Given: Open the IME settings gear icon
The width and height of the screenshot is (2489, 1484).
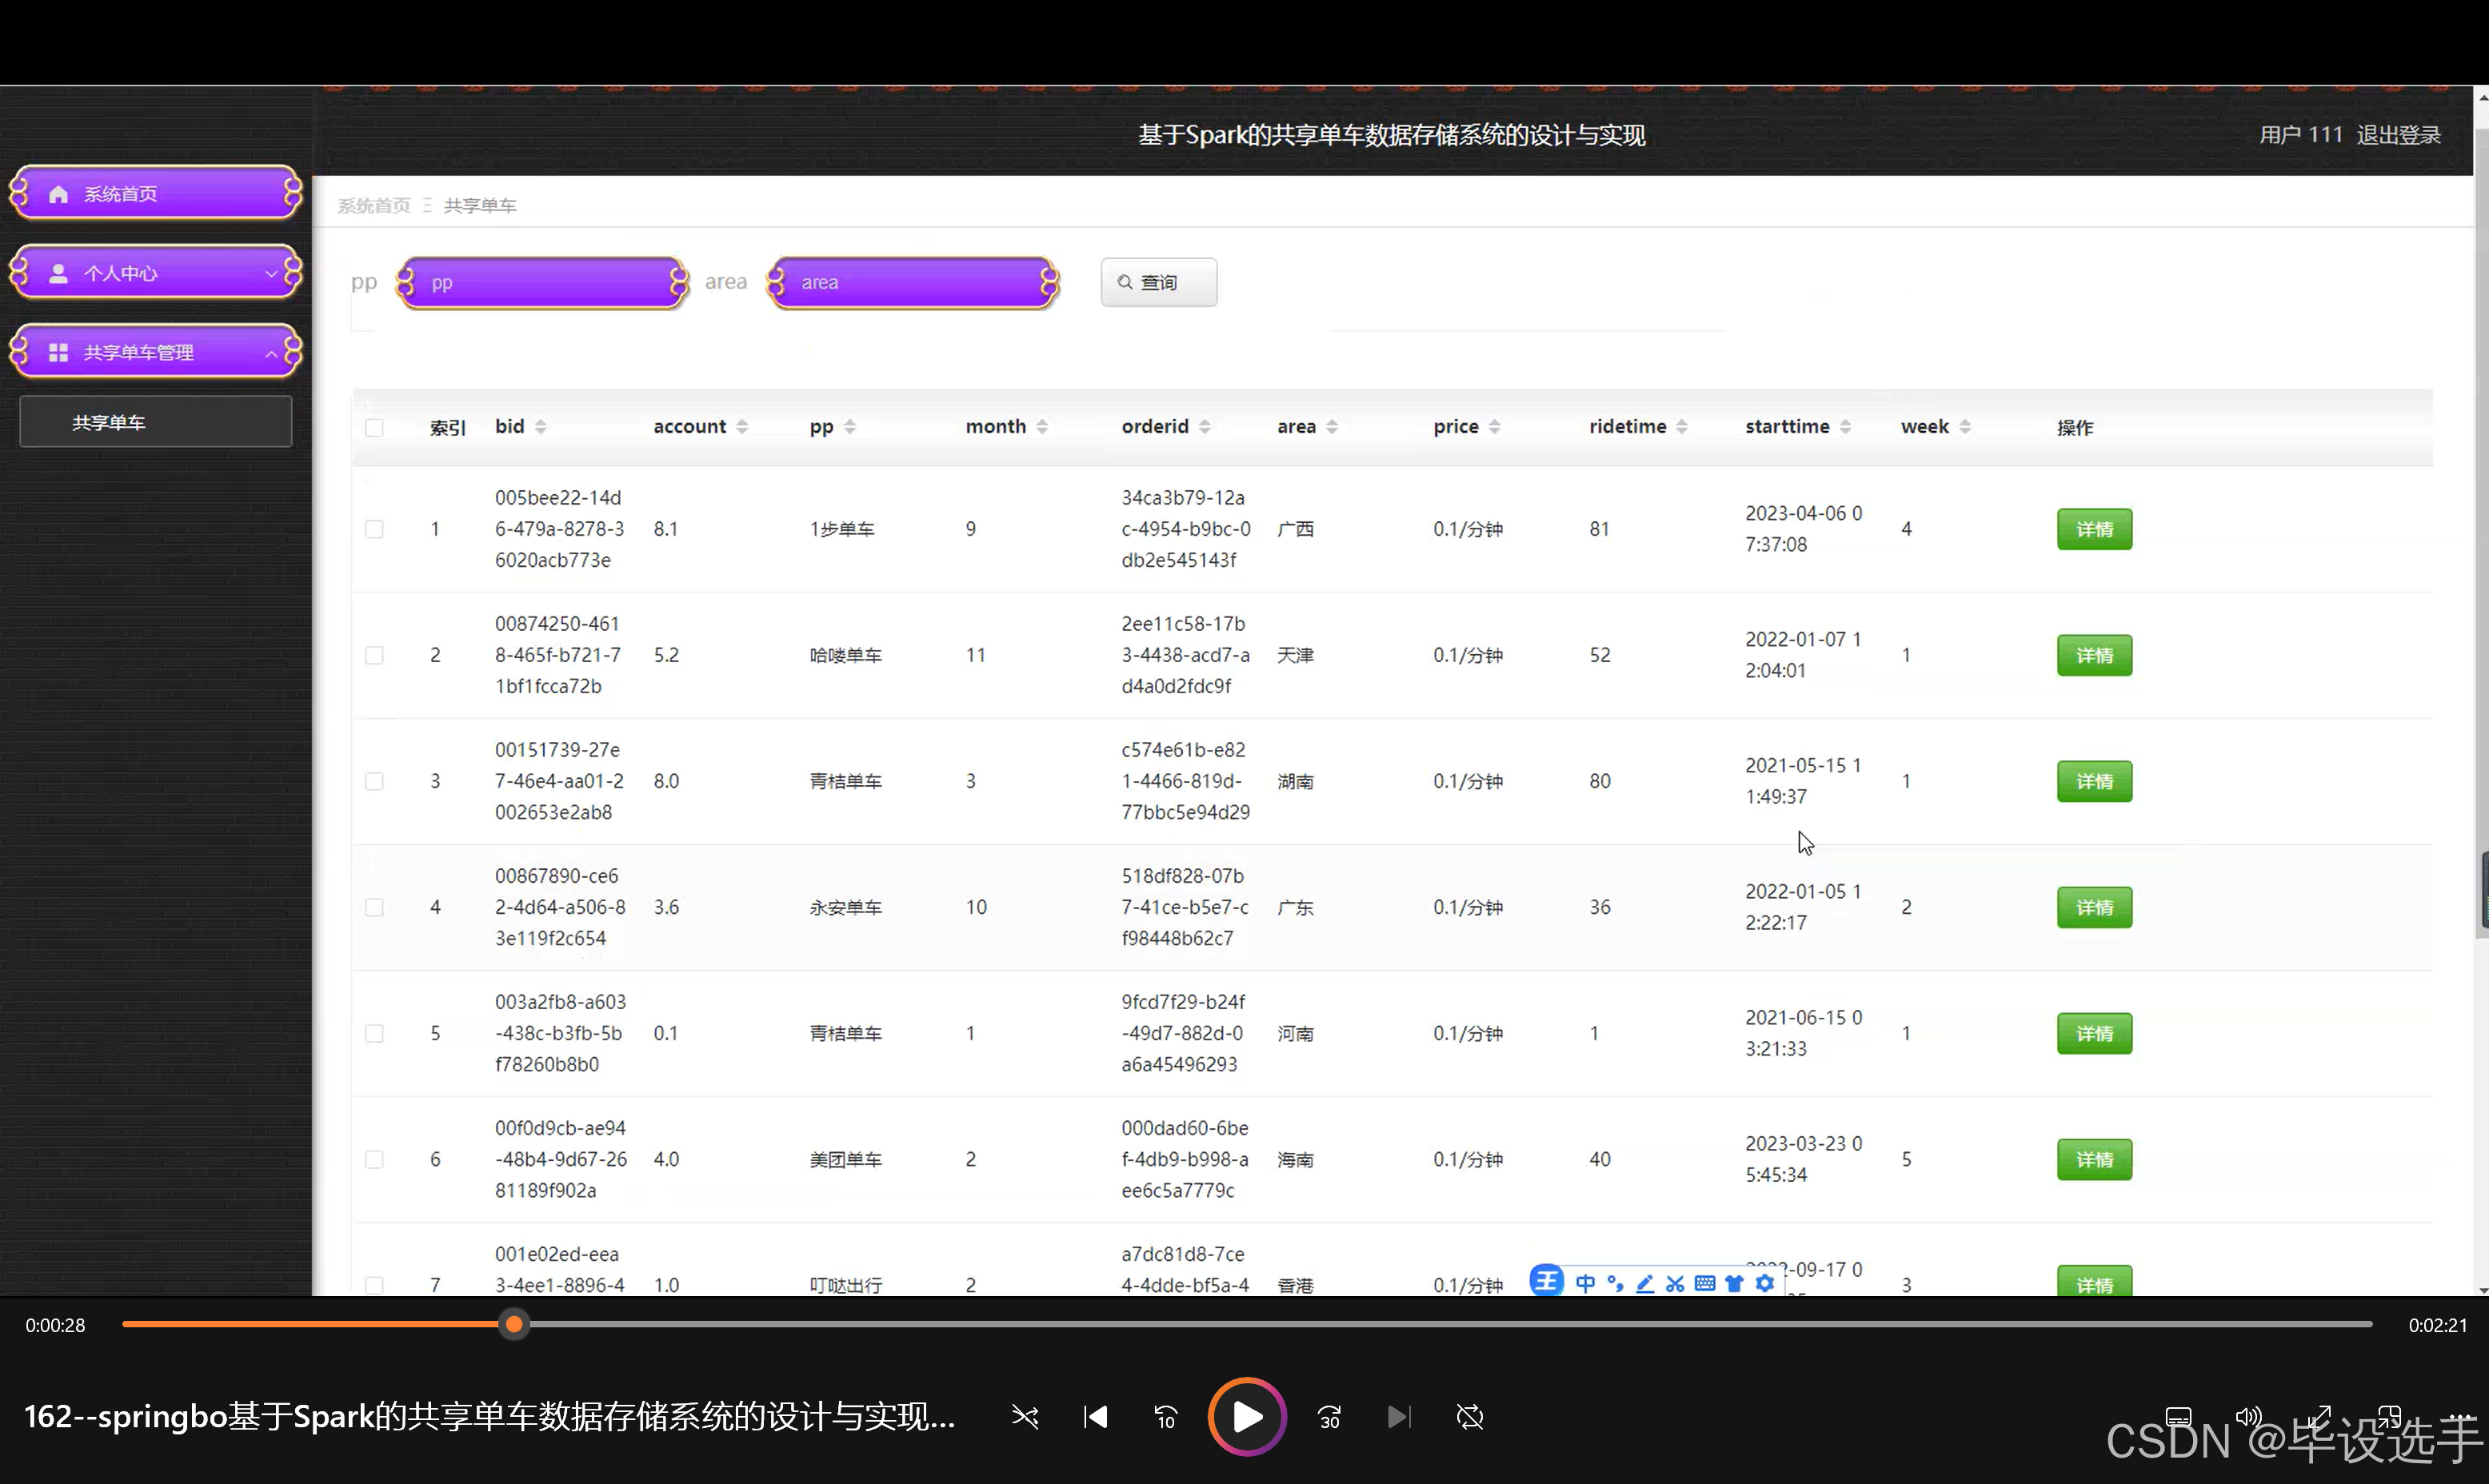Looking at the screenshot, I should 1765,1283.
